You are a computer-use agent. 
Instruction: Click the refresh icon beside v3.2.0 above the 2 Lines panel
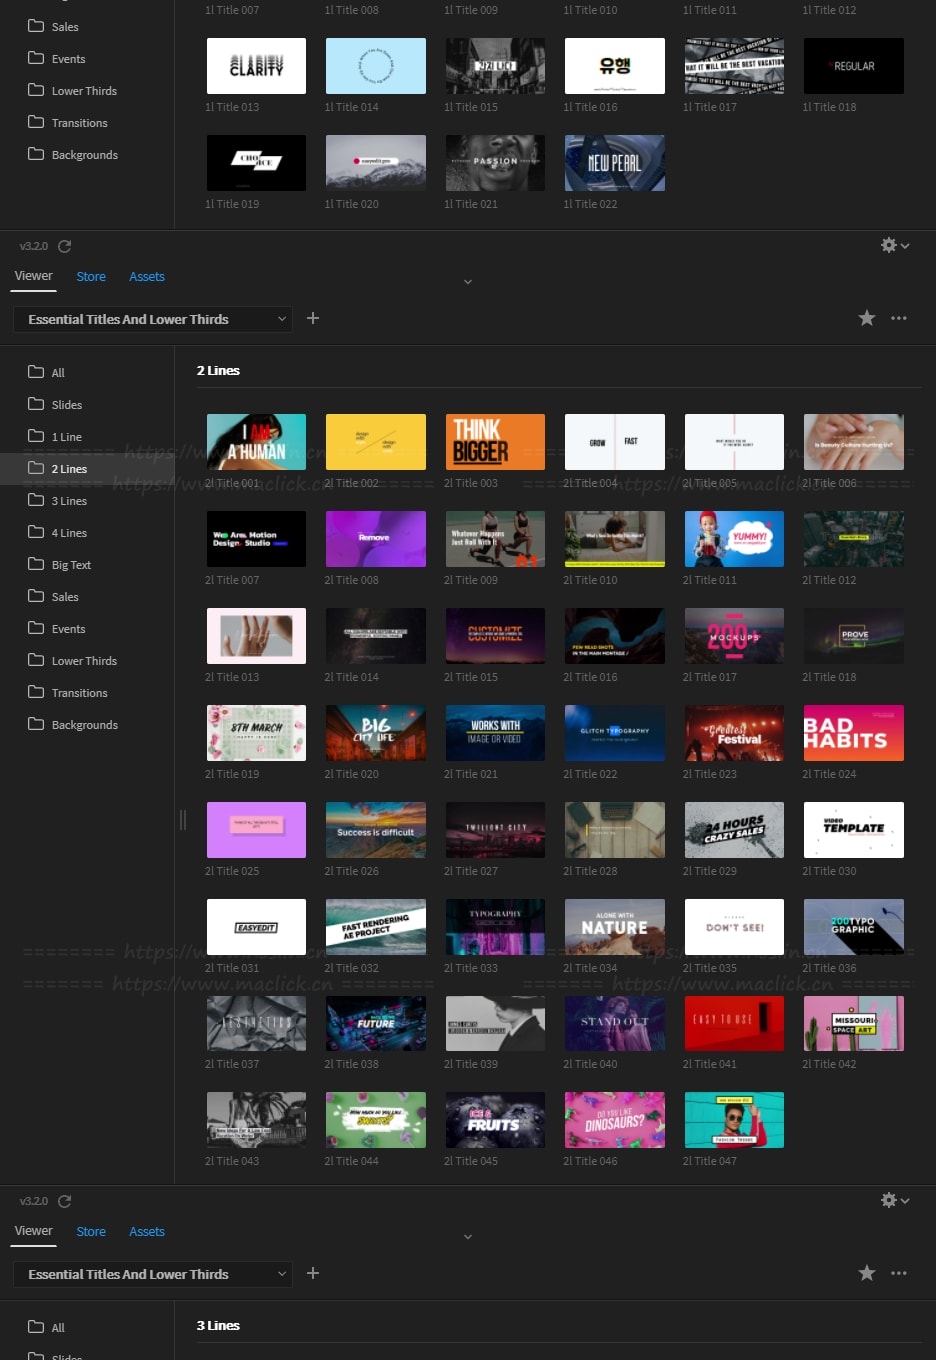click(x=65, y=246)
